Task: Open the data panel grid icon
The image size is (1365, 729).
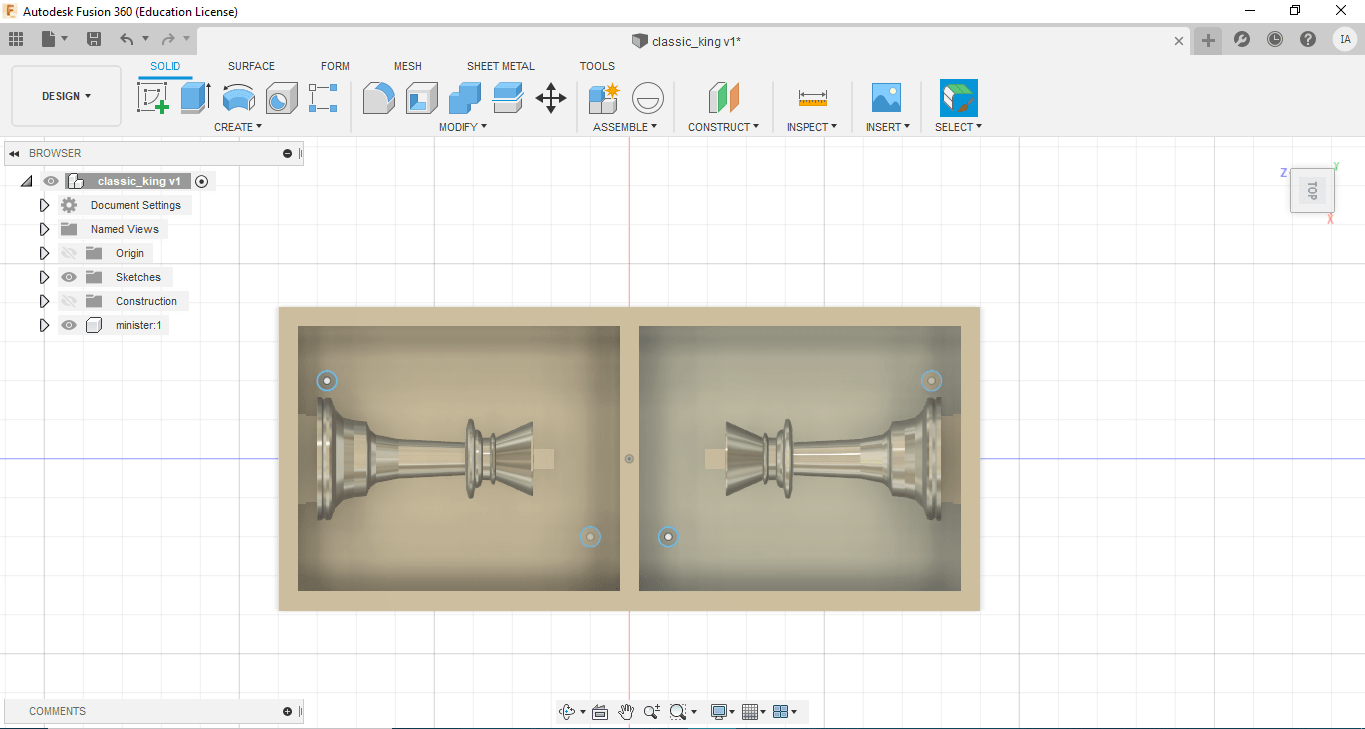Action: coord(16,39)
